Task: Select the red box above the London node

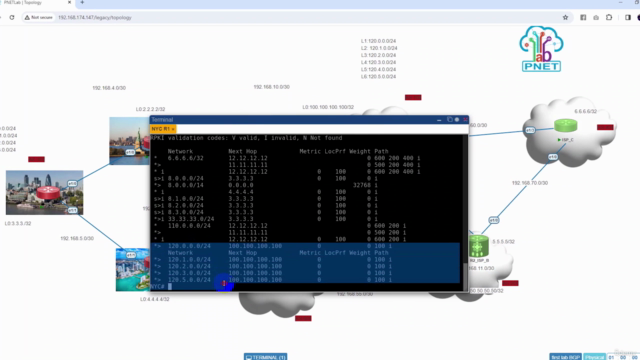Action: click(x=36, y=159)
